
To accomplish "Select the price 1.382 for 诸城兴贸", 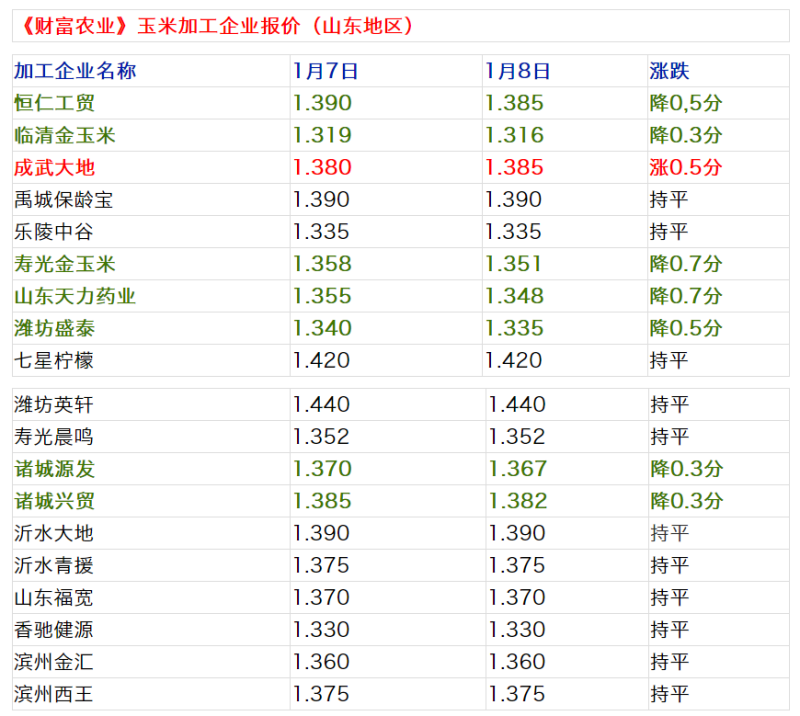I will point(518,501).
